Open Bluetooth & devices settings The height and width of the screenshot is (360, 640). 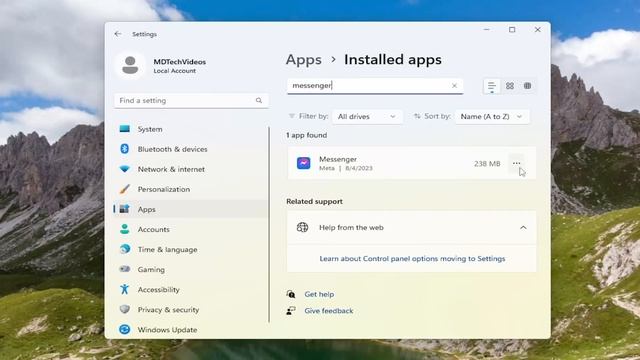click(x=191, y=149)
